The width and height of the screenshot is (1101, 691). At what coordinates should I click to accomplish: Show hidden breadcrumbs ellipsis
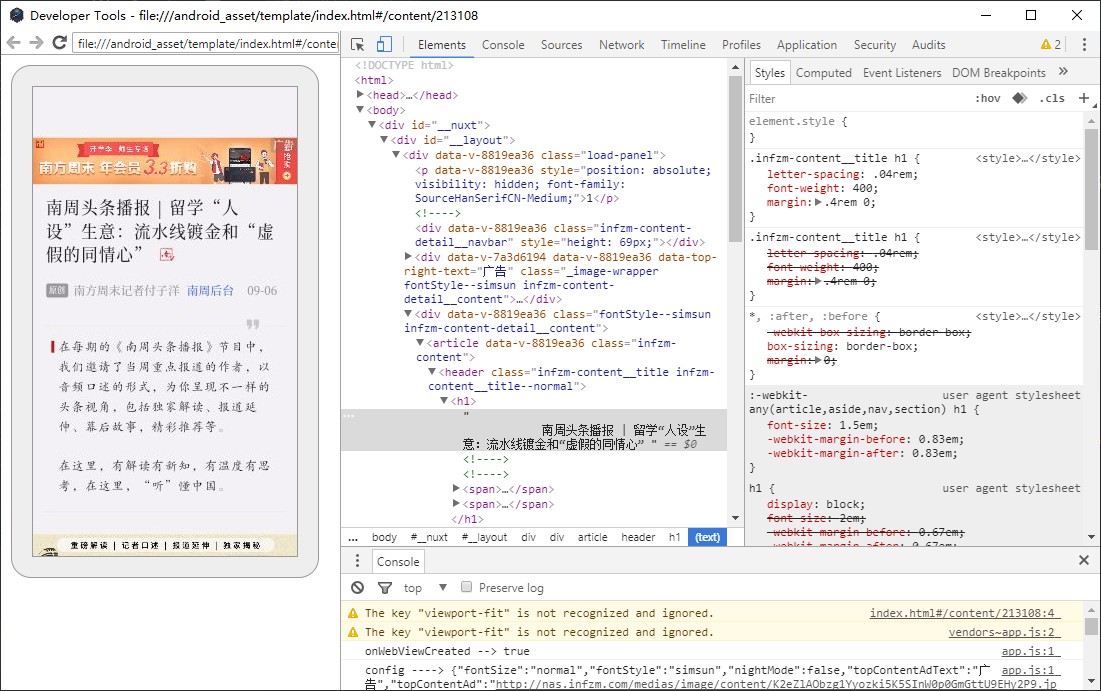(352, 537)
